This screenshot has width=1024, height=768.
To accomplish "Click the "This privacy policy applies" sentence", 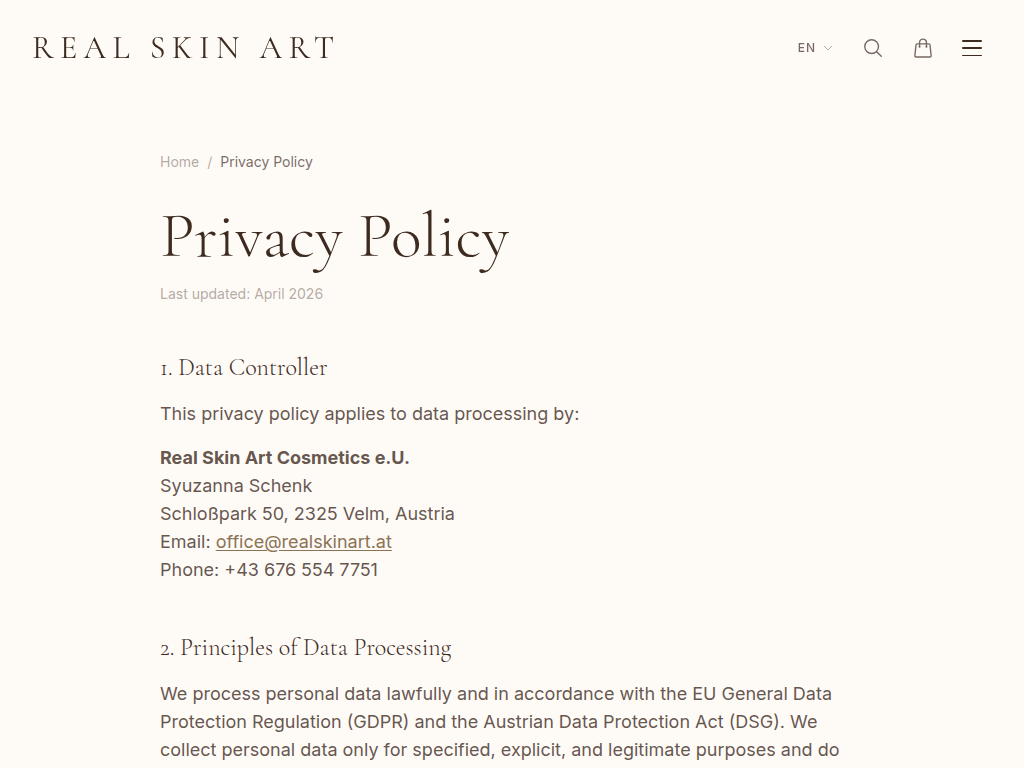I will tap(369, 414).
